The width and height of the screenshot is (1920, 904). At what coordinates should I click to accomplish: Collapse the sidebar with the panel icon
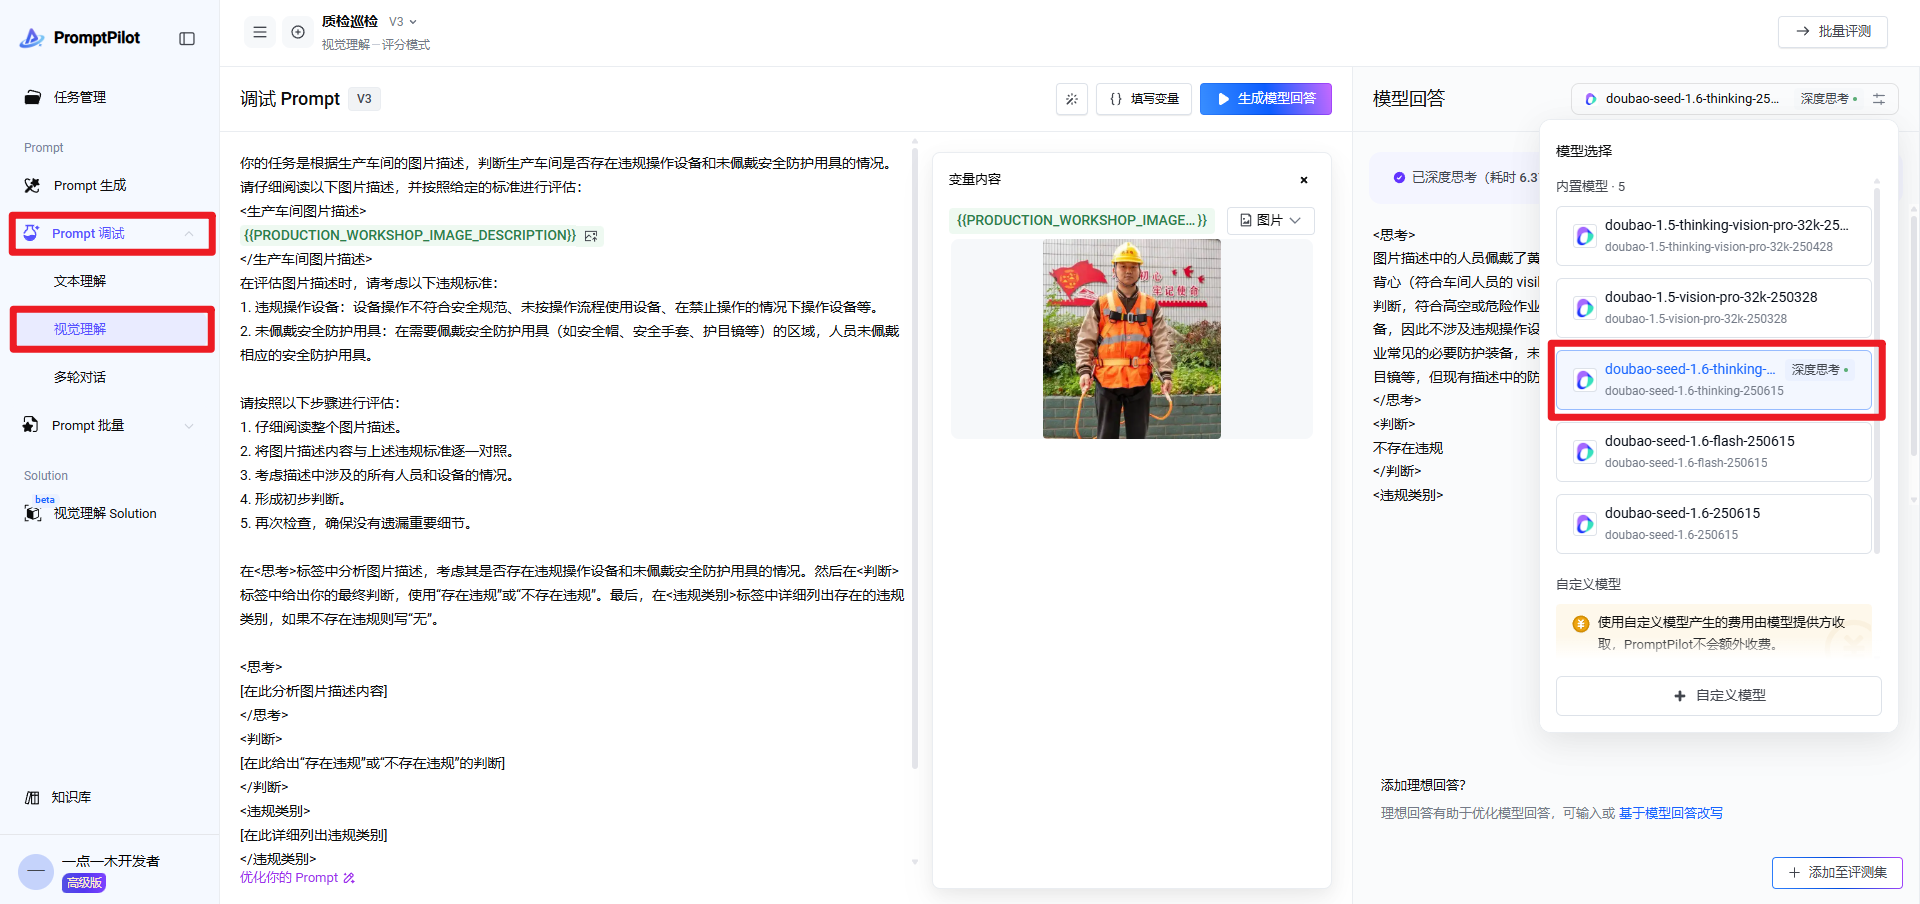187,38
